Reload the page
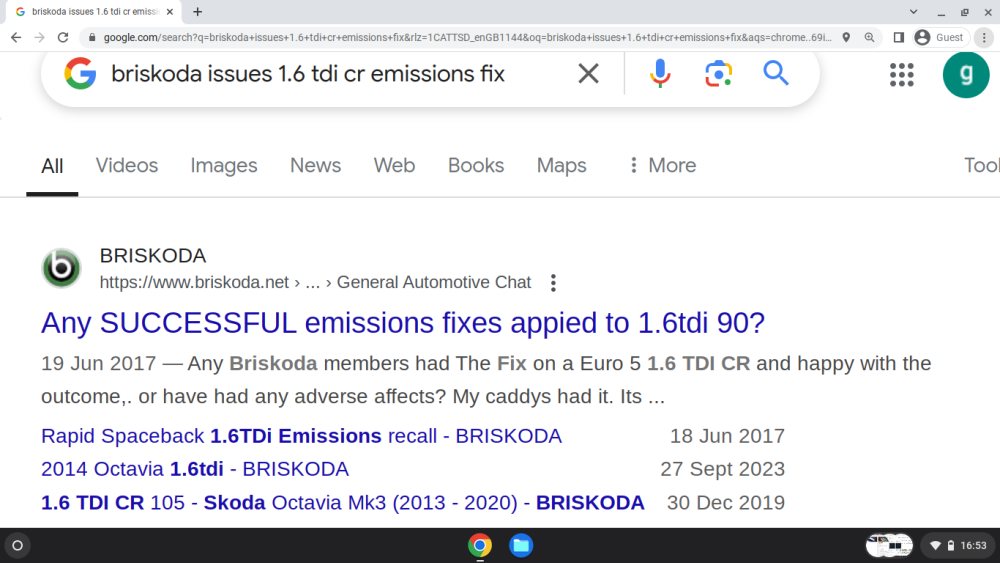The image size is (1000, 563). click(x=62, y=38)
